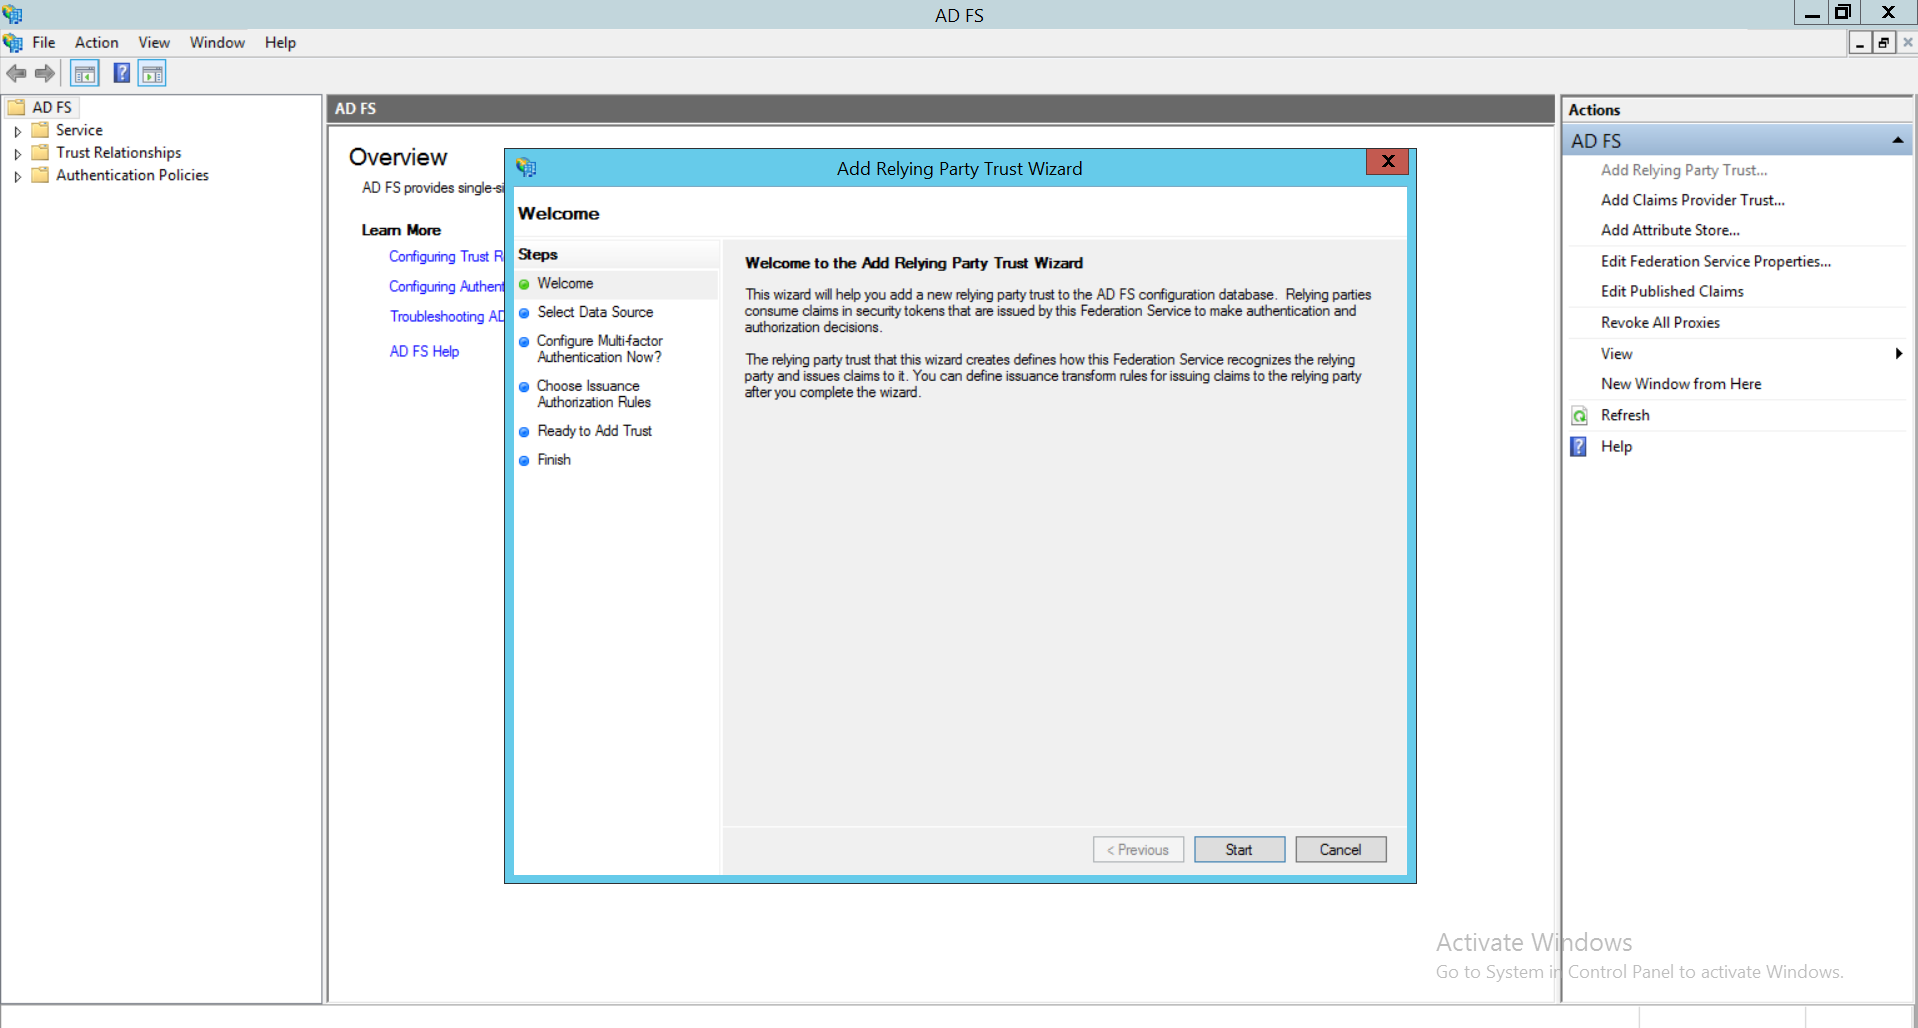This screenshot has width=1918, height=1028.
Task: Click the AD FS wizard icon in the dialog title bar
Action: (x=524, y=167)
